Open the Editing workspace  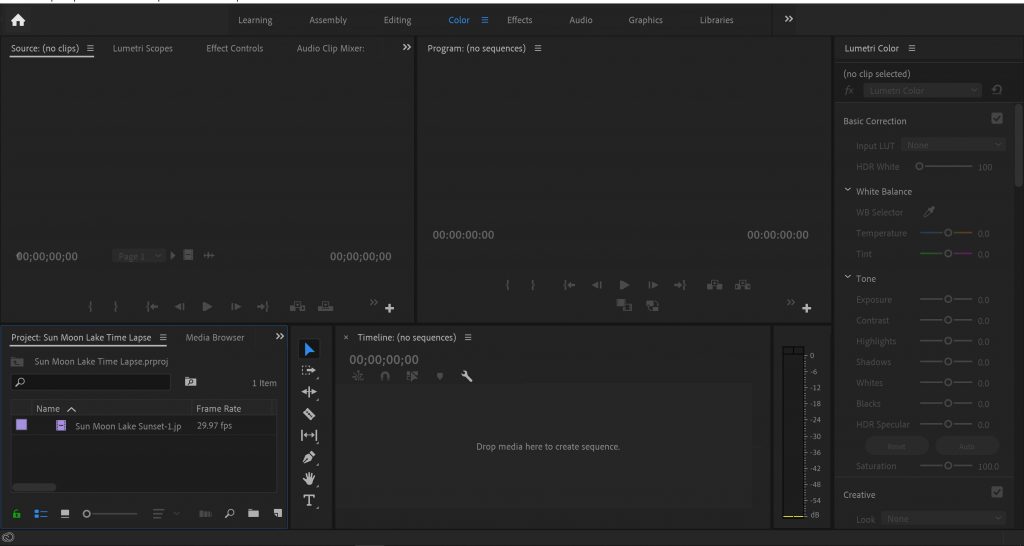click(397, 20)
